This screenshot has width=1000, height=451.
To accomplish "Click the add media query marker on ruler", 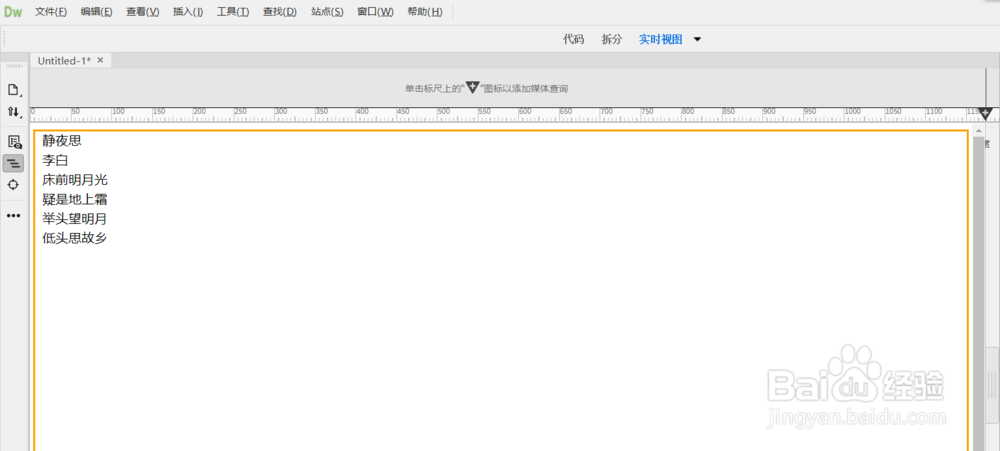I will coord(985,114).
